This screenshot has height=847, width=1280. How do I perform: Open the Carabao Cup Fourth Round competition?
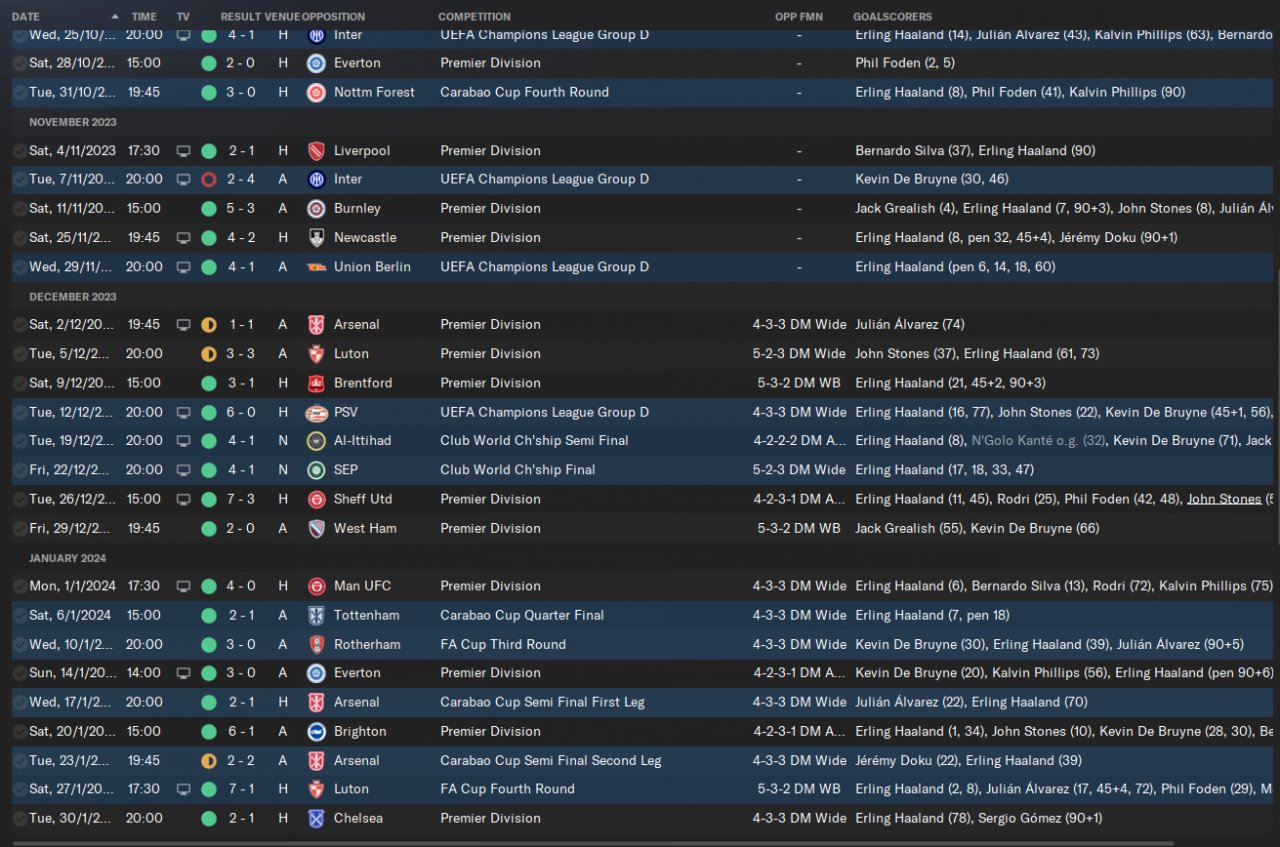(524, 92)
